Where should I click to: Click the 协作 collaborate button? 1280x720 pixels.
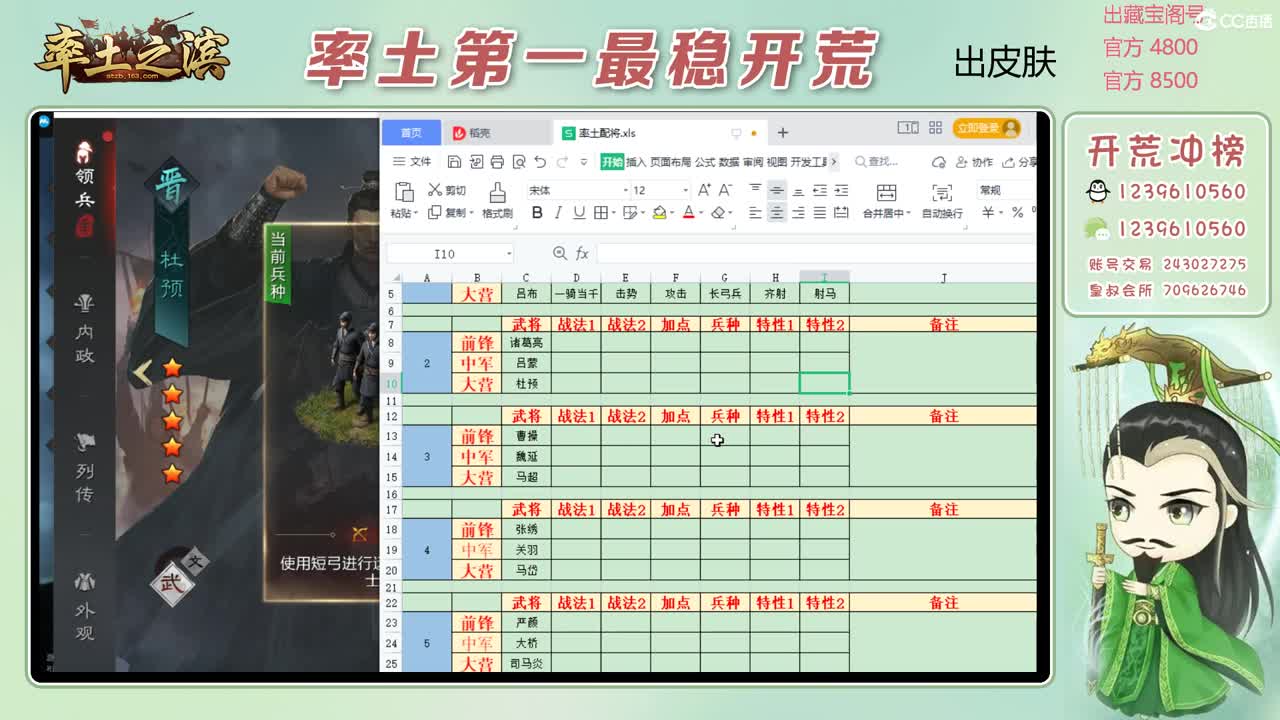pos(975,161)
